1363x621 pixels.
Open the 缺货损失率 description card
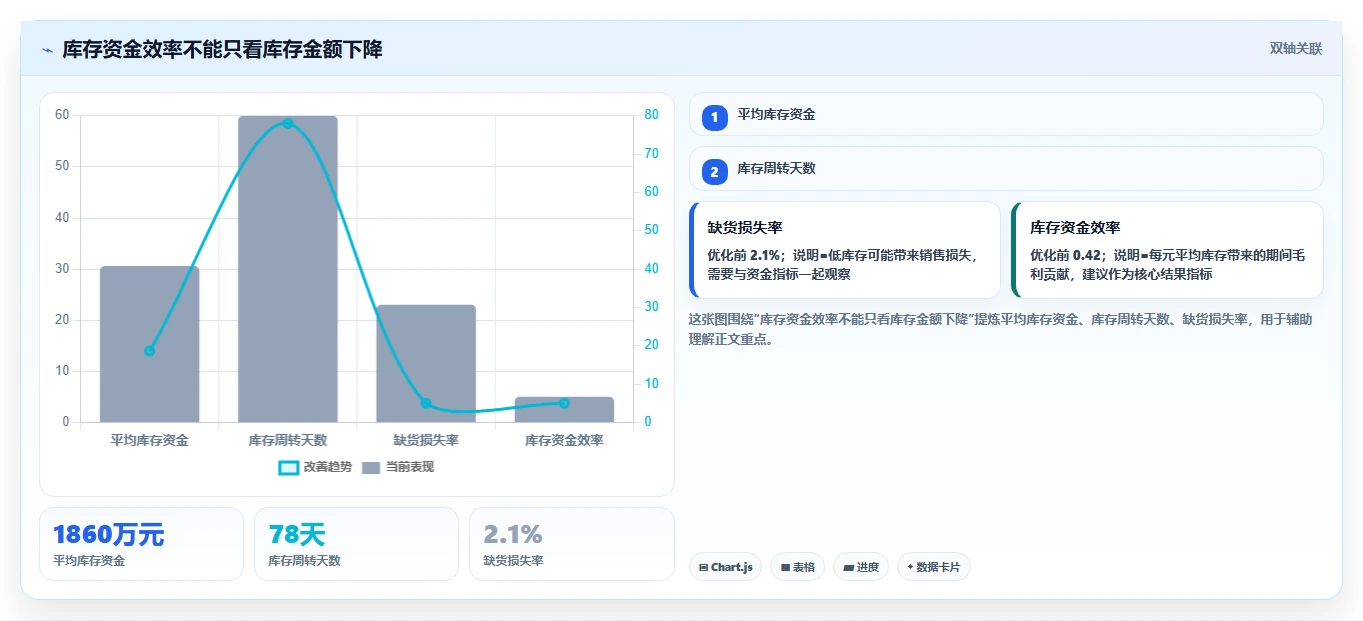(845, 250)
